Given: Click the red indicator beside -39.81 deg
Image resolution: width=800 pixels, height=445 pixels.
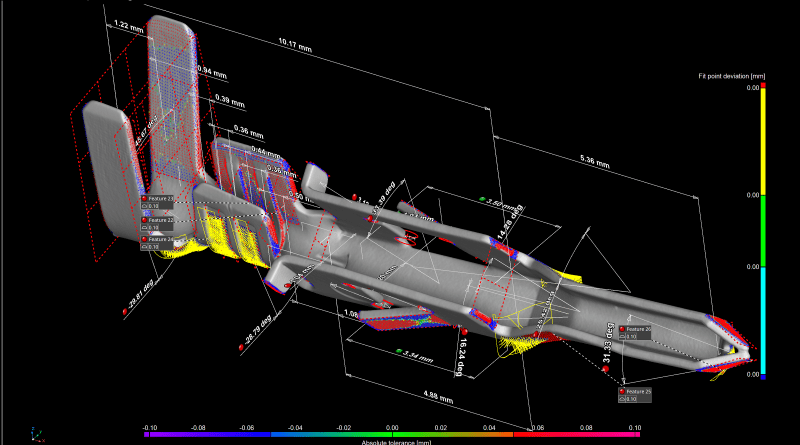Looking at the screenshot, I should click(125, 311).
